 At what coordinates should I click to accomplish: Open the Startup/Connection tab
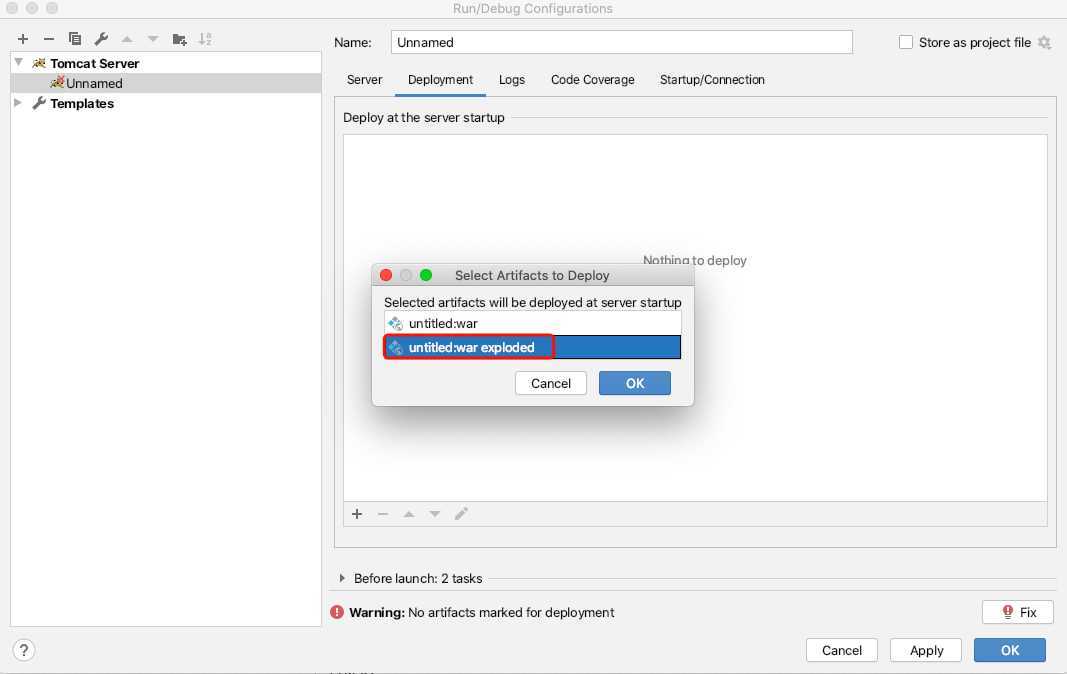tap(712, 80)
